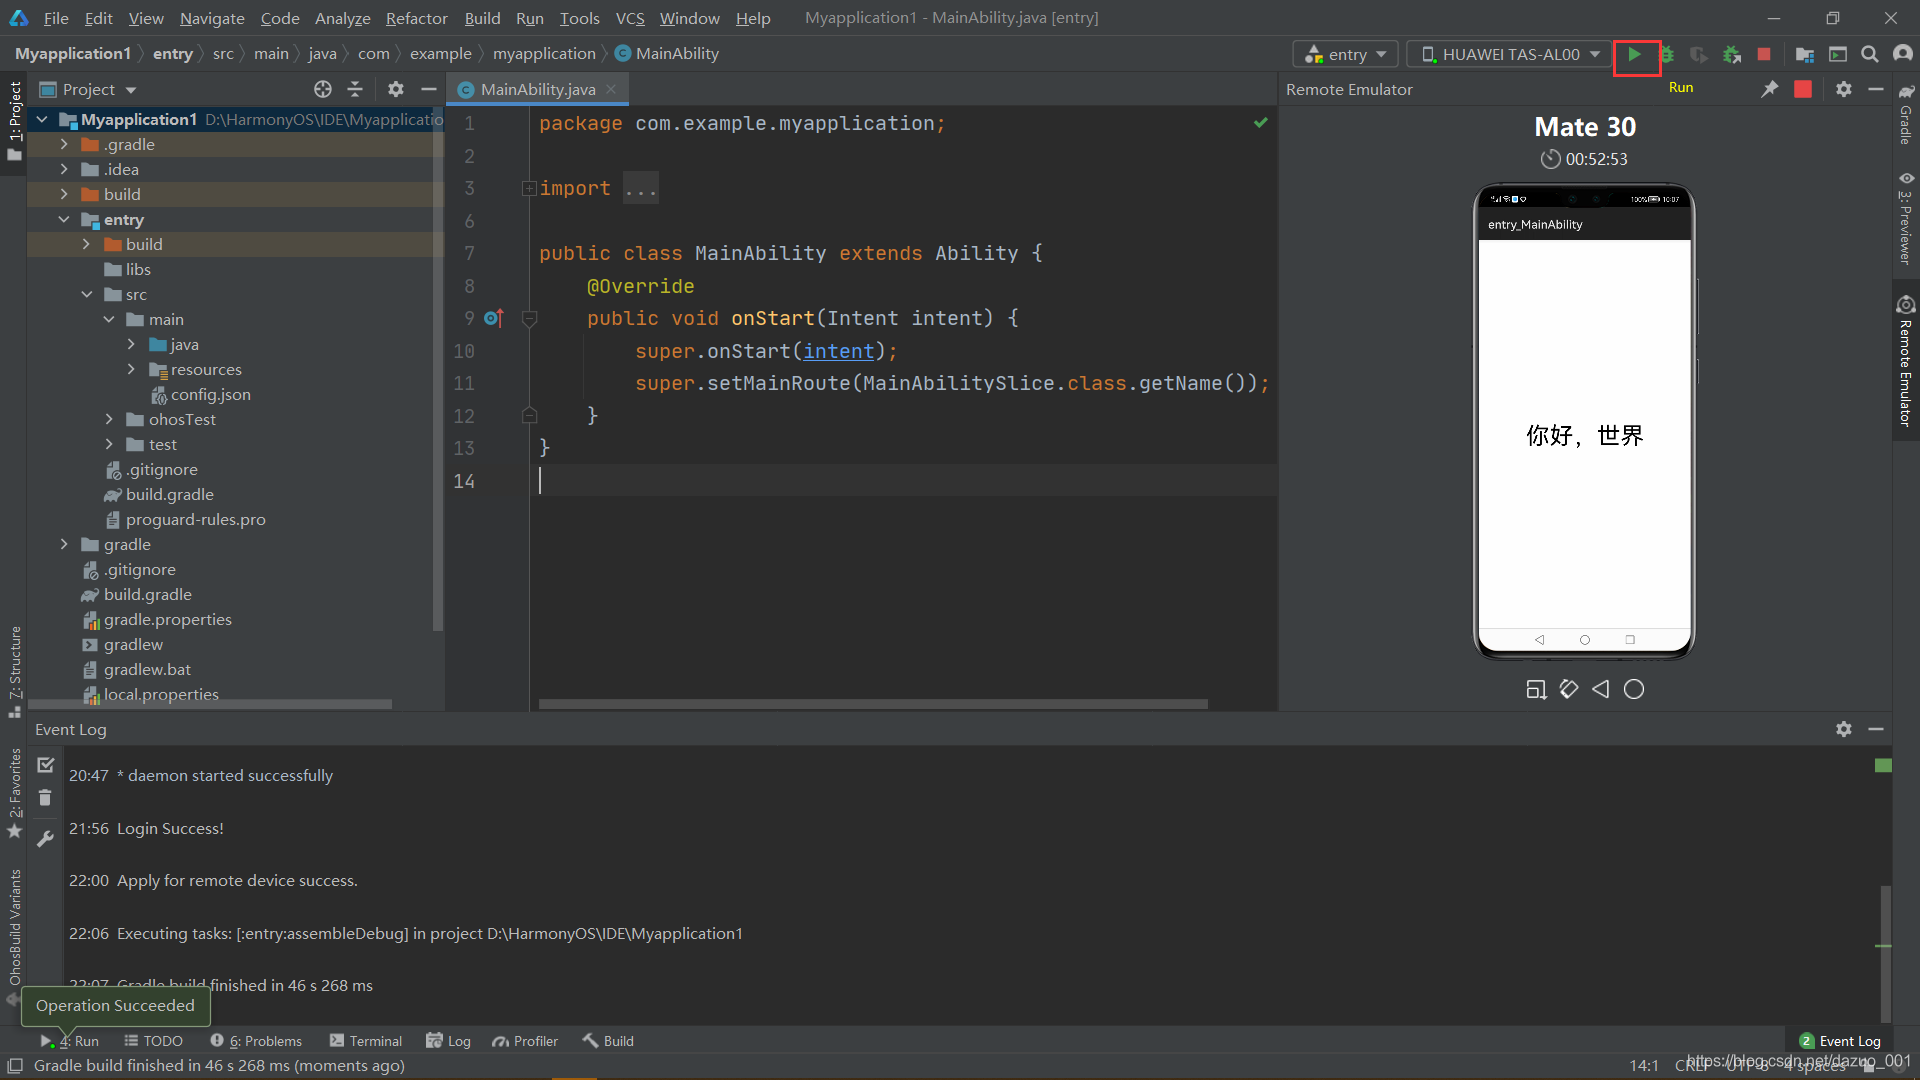Viewport: 1920px width, 1080px height.
Task: Mark all Event Log notifications as read
Action: coord(45,765)
